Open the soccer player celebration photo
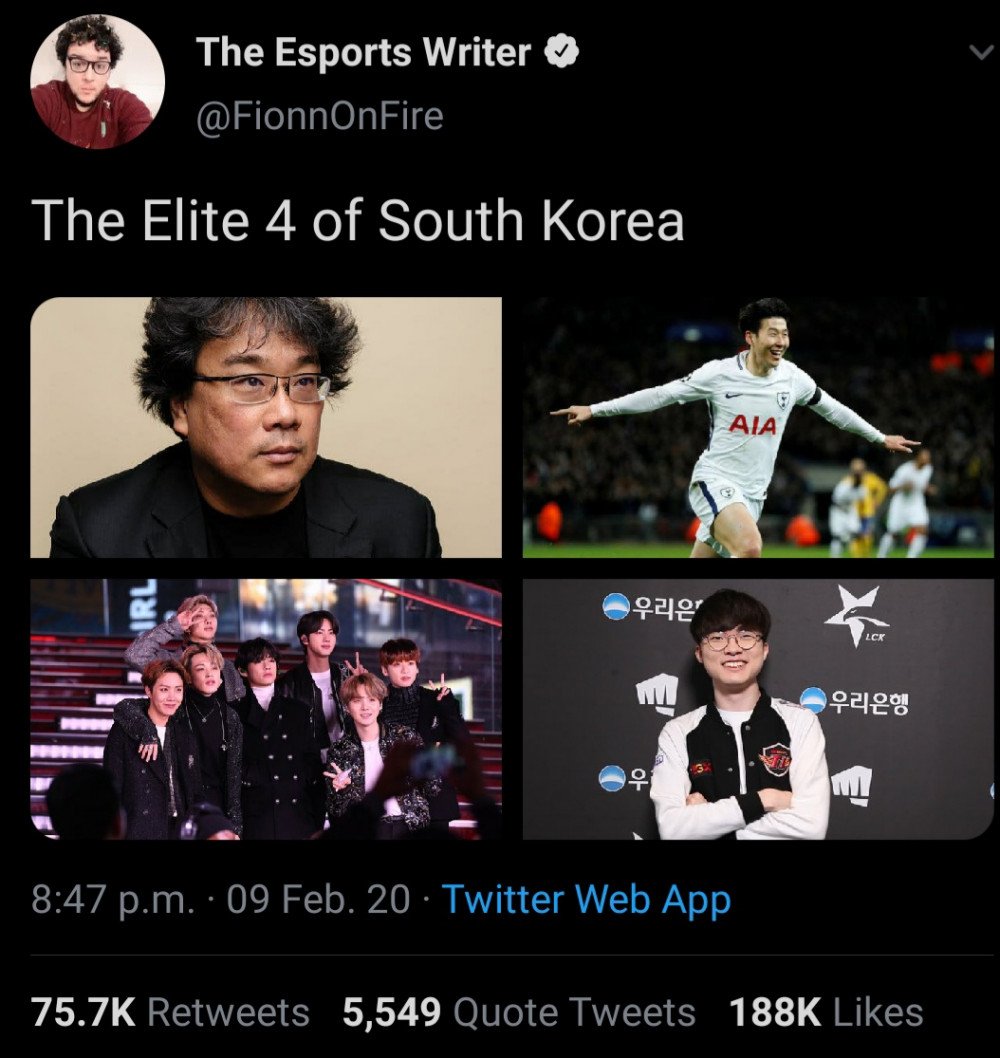 coord(758,427)
